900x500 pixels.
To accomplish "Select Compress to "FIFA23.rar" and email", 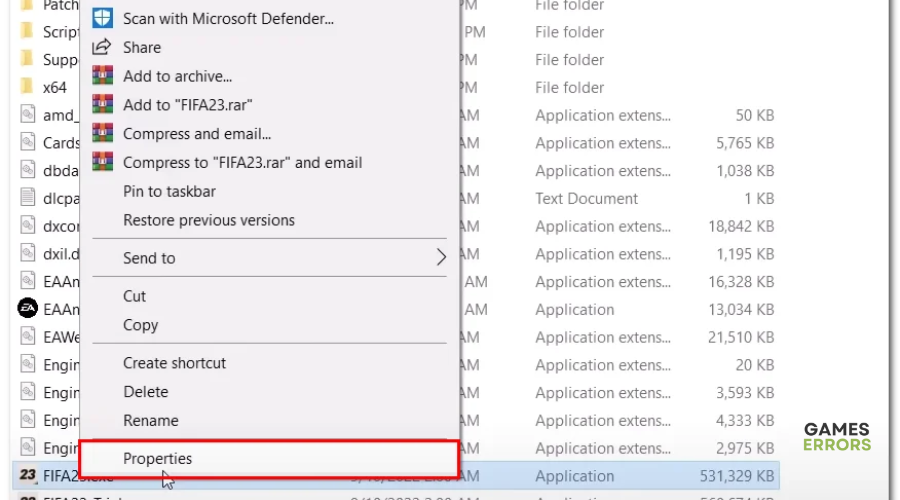I will coord(242,162).
